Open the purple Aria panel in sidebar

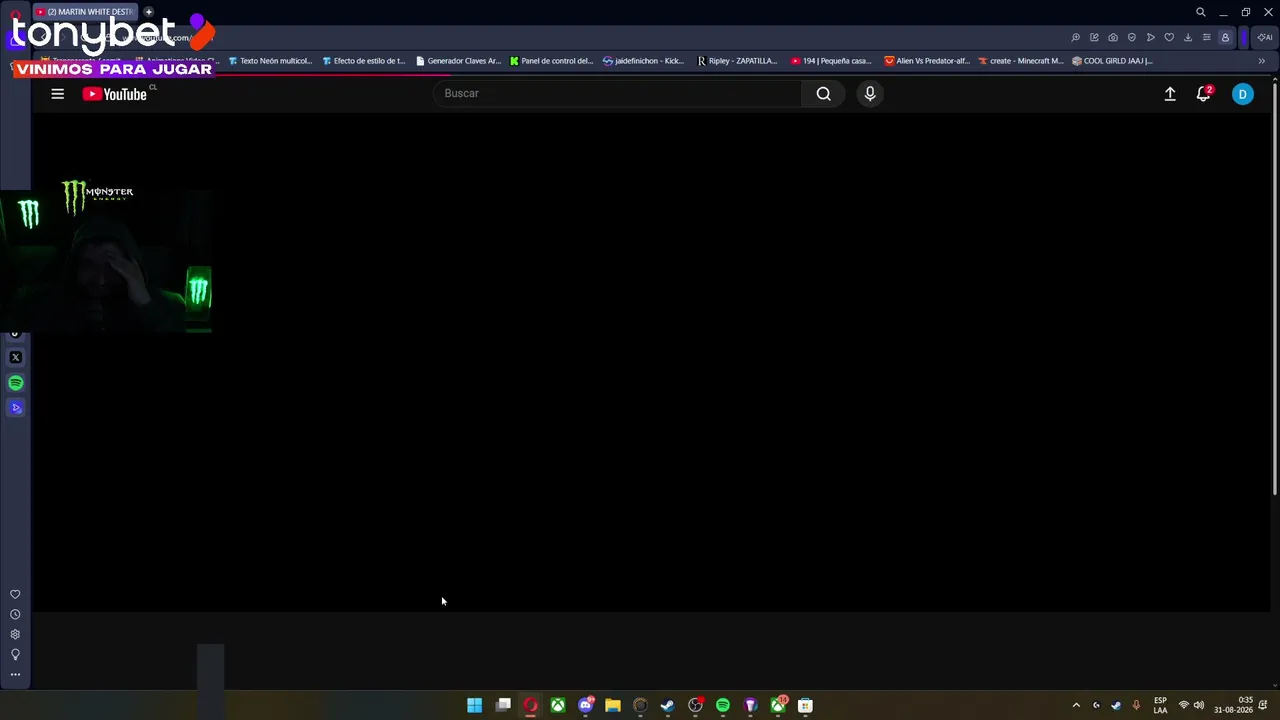click(15, 408)
